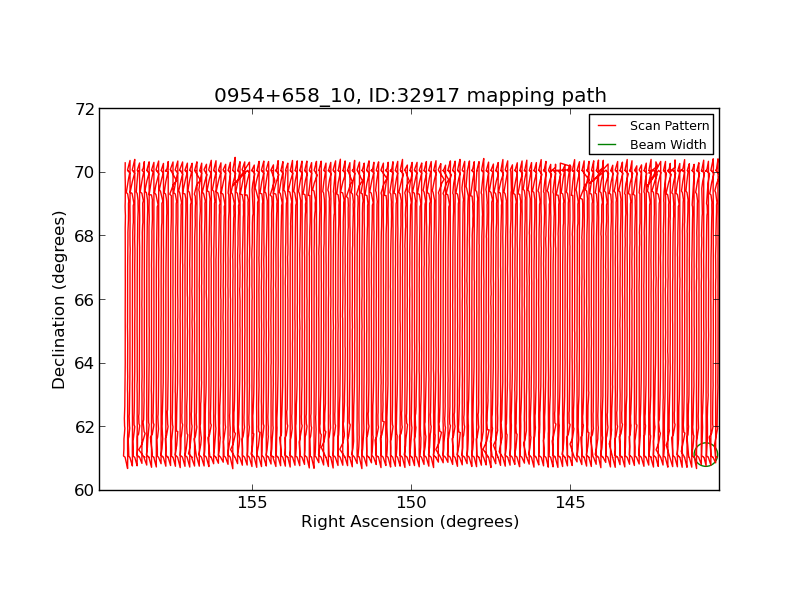The height and width of the screenshot is (600, 800).
Task: Click the red Scan Pattern legend line
Action: point(606,126)
